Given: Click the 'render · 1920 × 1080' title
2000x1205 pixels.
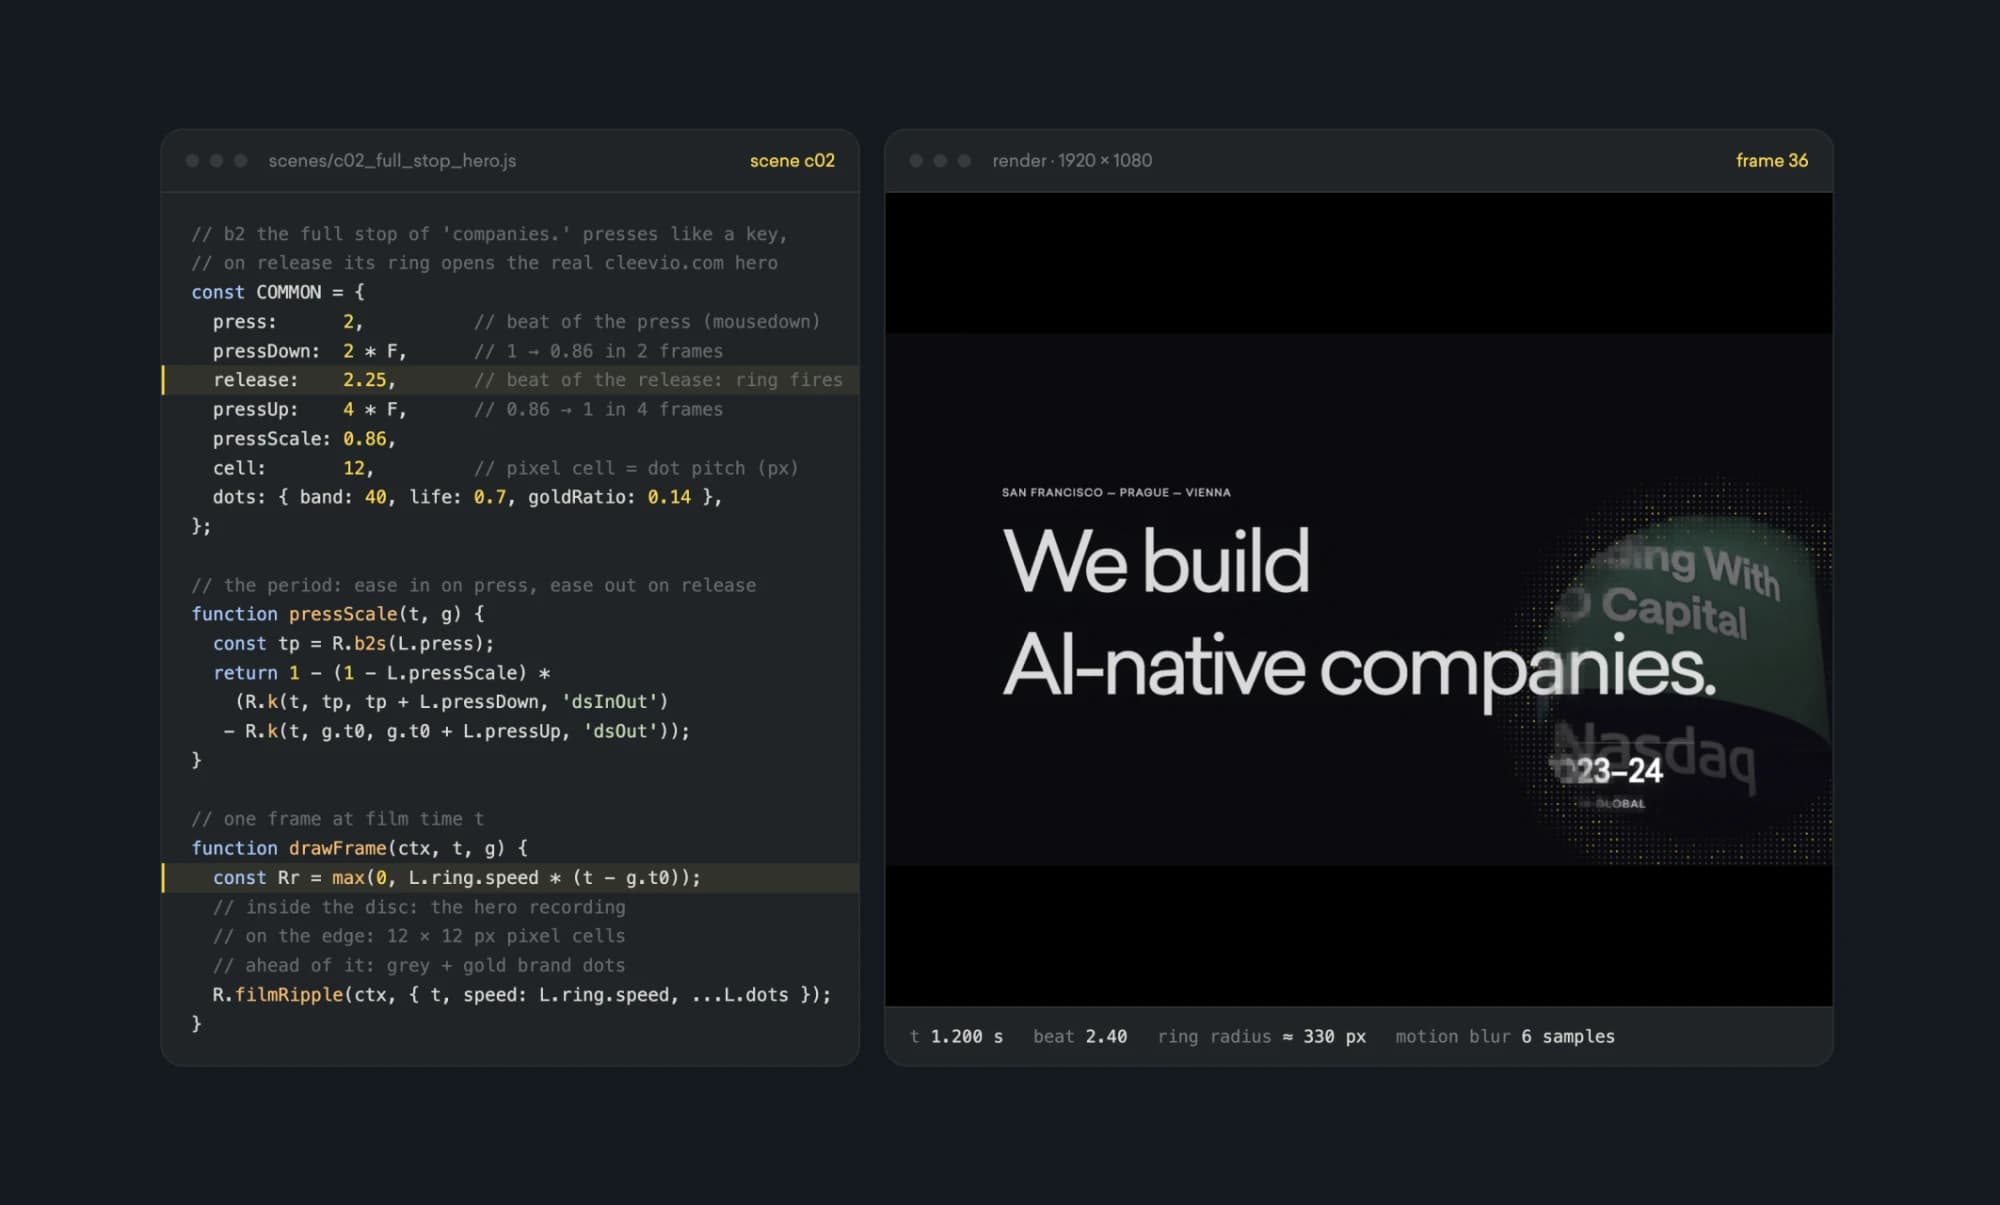Looking at the screenshot, I should pyautogui.click(x=1072, y=161).
